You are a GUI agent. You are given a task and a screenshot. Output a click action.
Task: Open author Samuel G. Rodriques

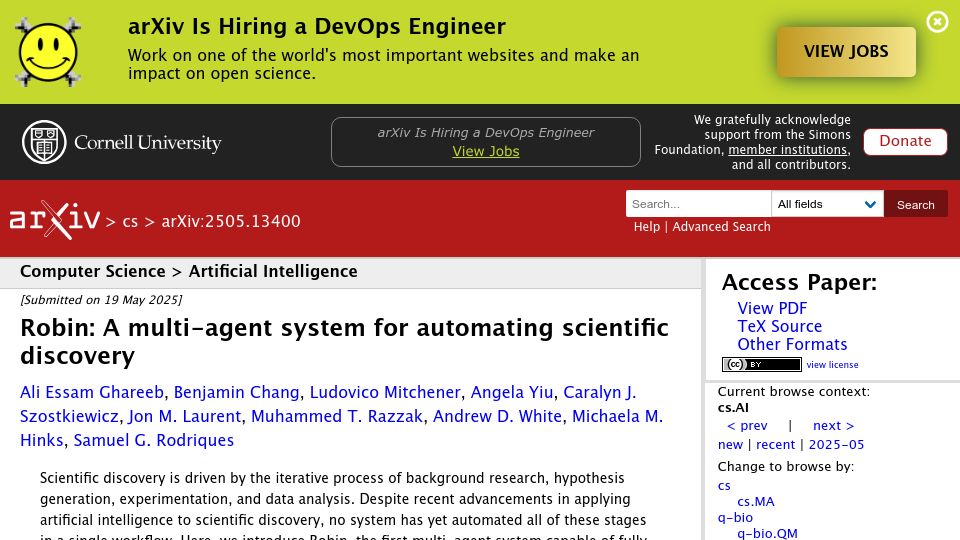tap(154, 440)
